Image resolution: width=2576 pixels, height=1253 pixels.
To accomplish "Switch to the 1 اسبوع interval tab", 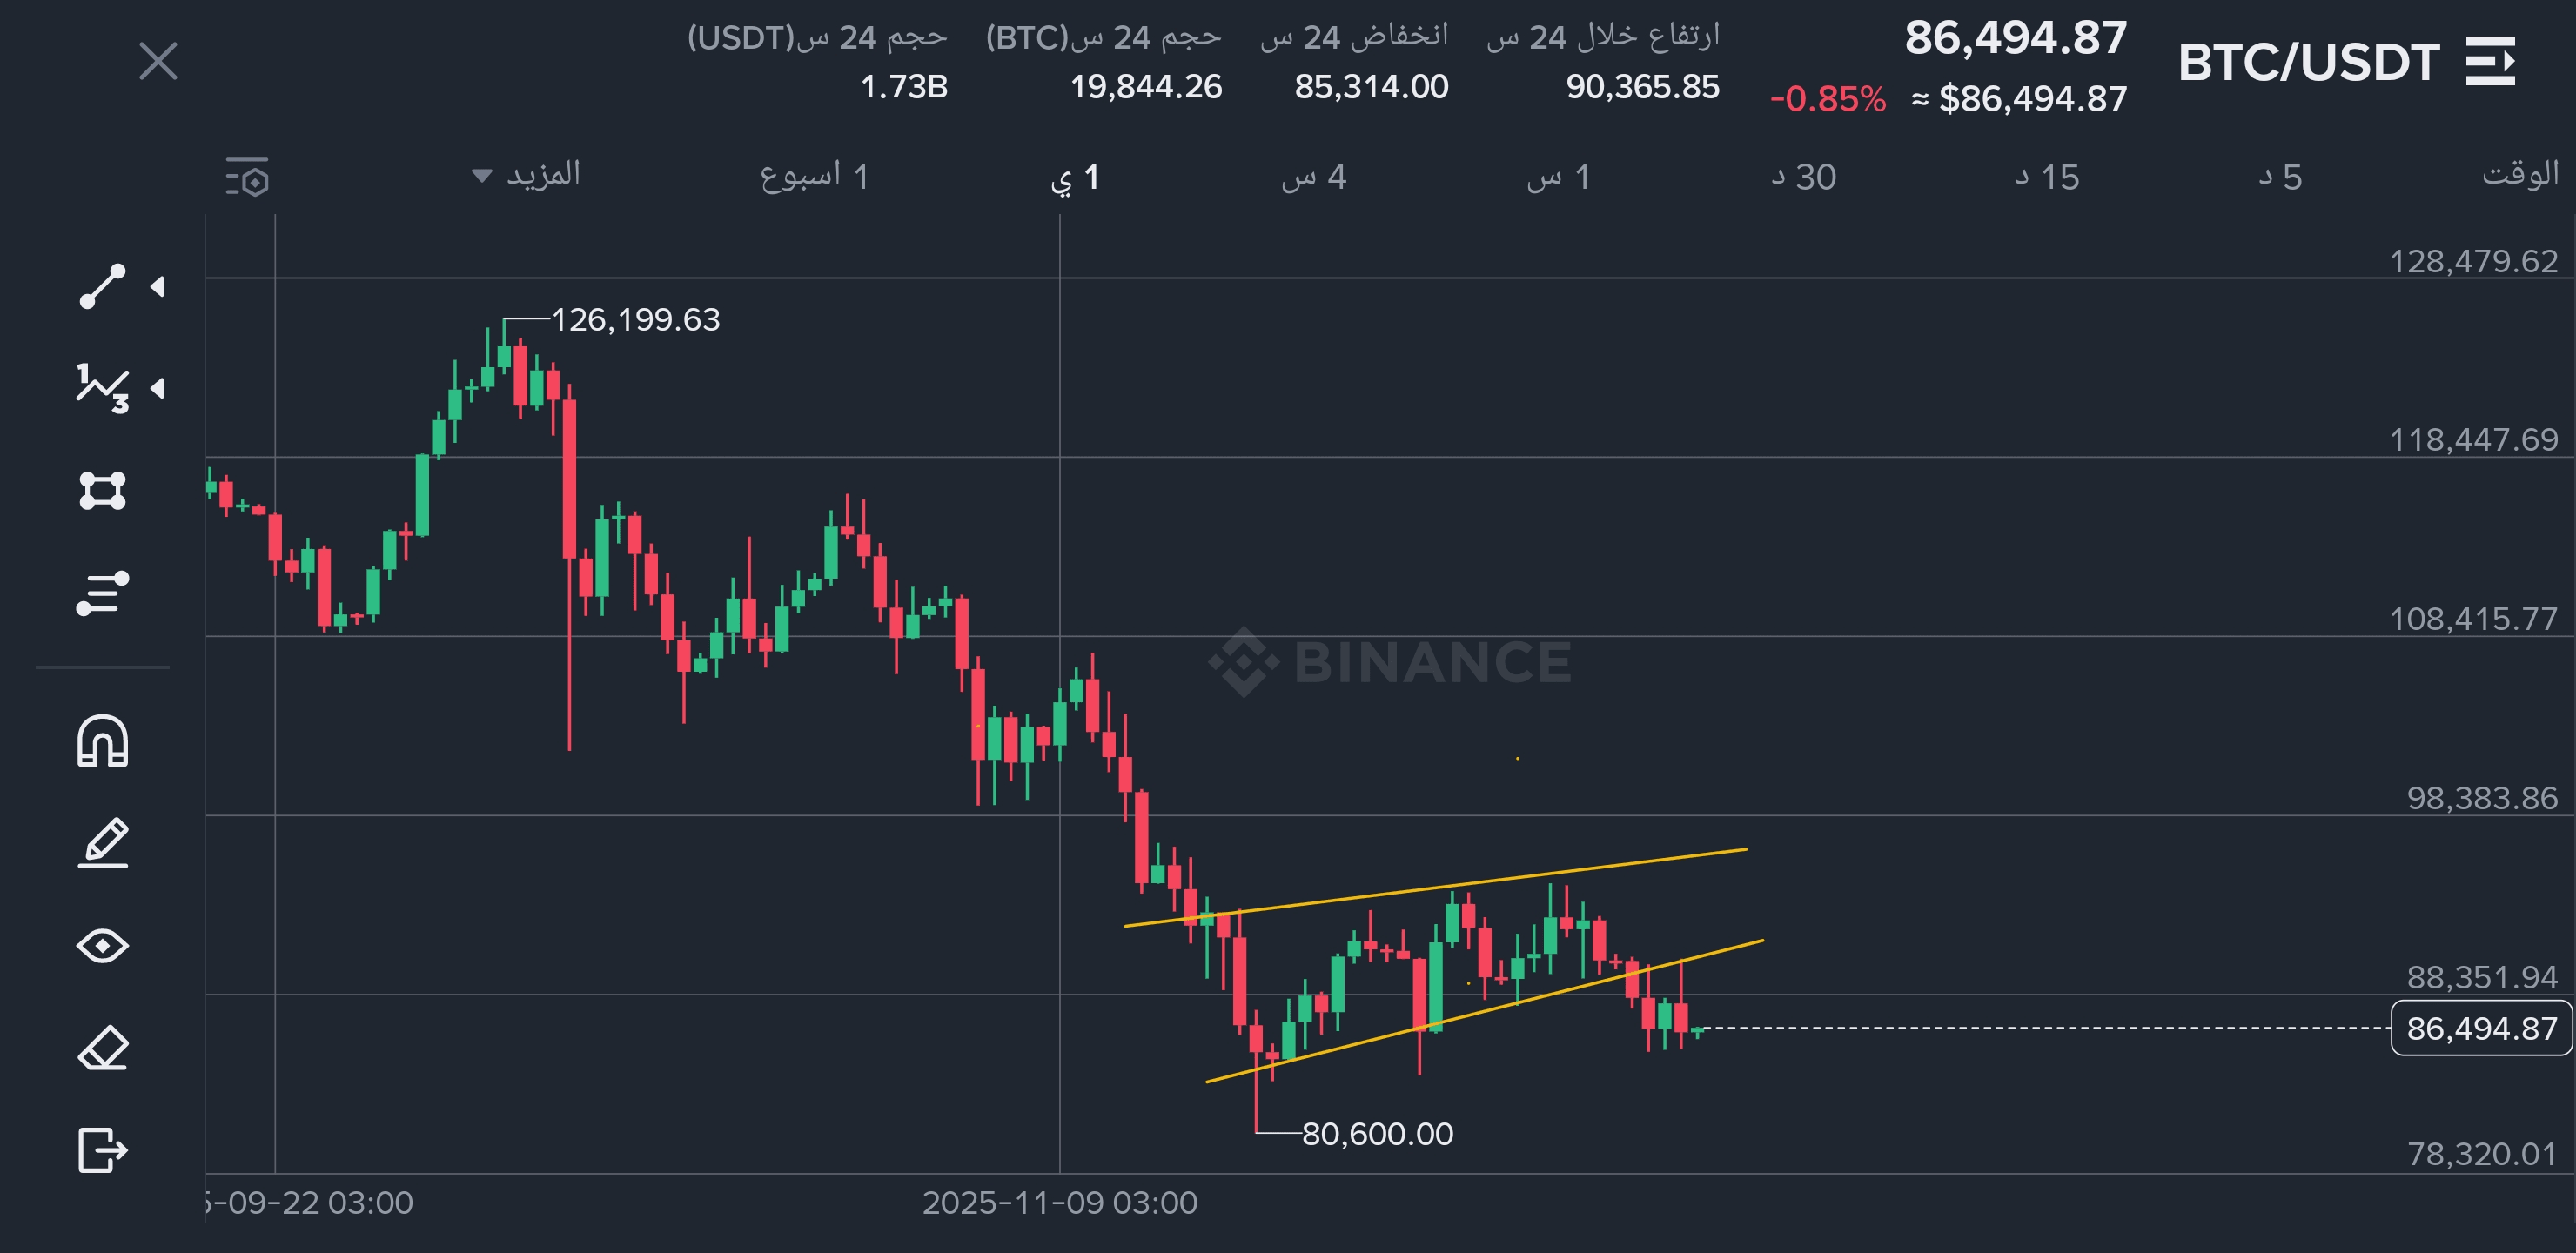I will (814, 177).
